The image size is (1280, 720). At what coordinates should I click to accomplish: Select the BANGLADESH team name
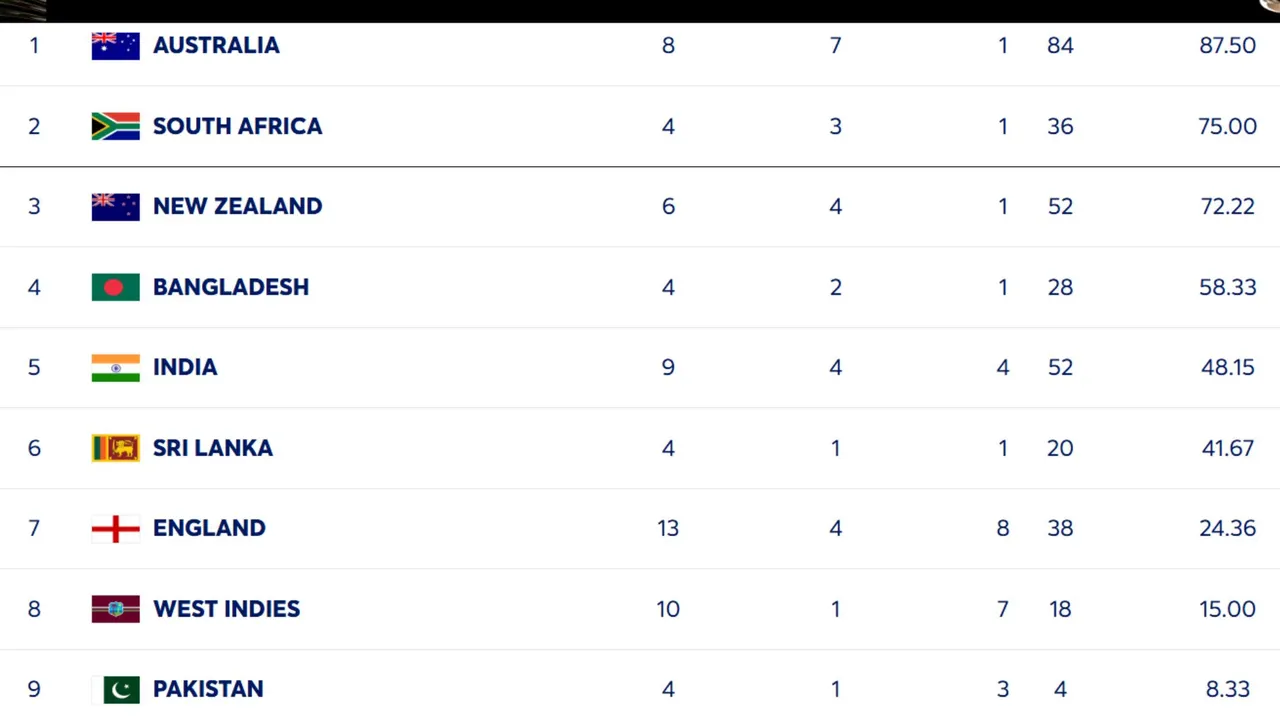(x=231, y=287)
